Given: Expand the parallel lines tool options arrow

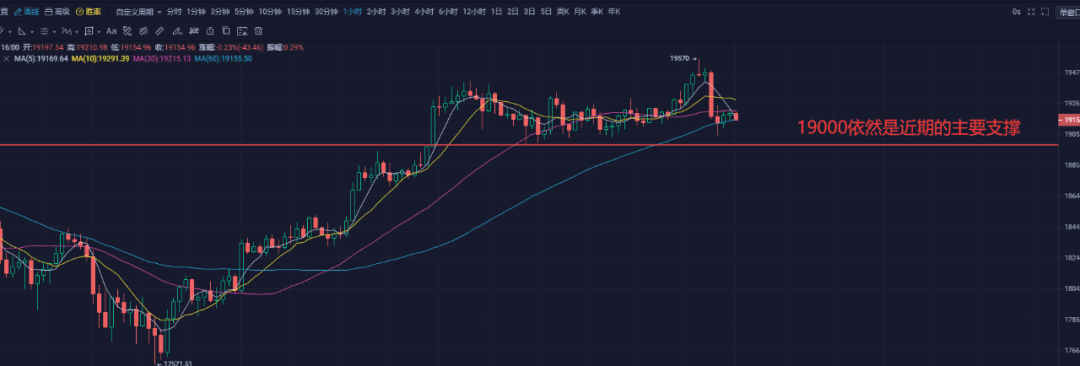Looking at the screenshot, I should [54, 32].
